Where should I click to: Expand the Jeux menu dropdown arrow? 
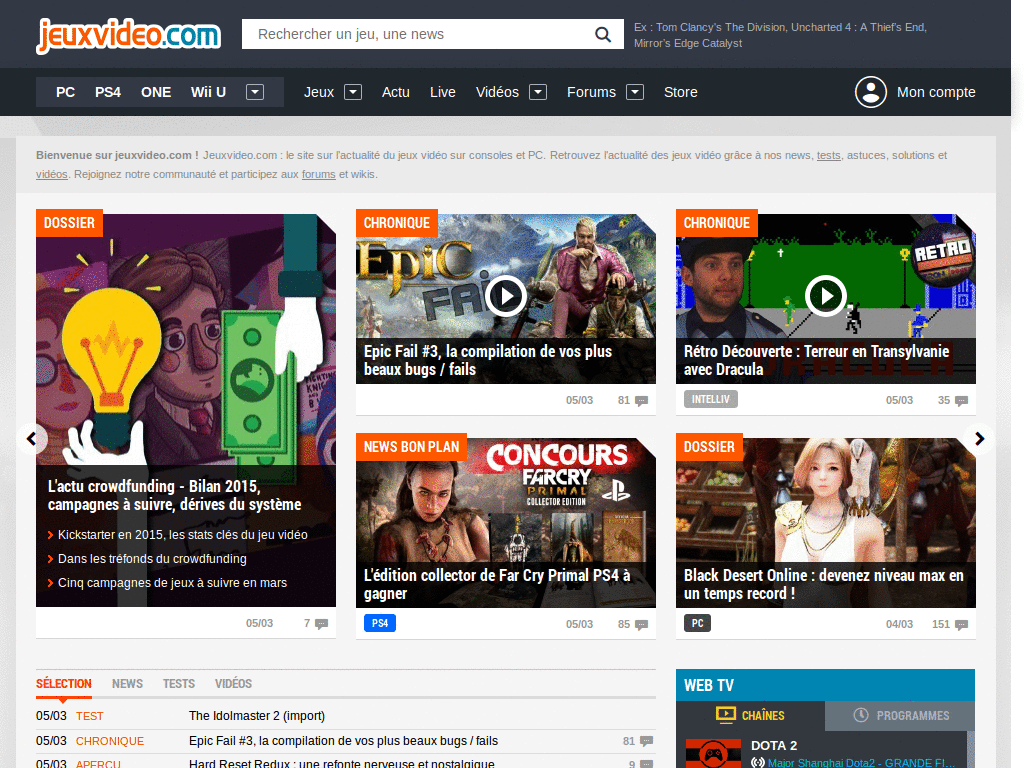[353, 92]
